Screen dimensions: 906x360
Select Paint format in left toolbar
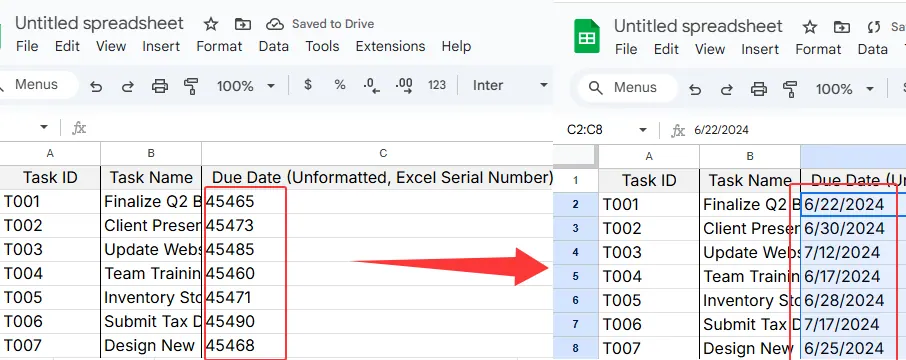tap(191, 86)
